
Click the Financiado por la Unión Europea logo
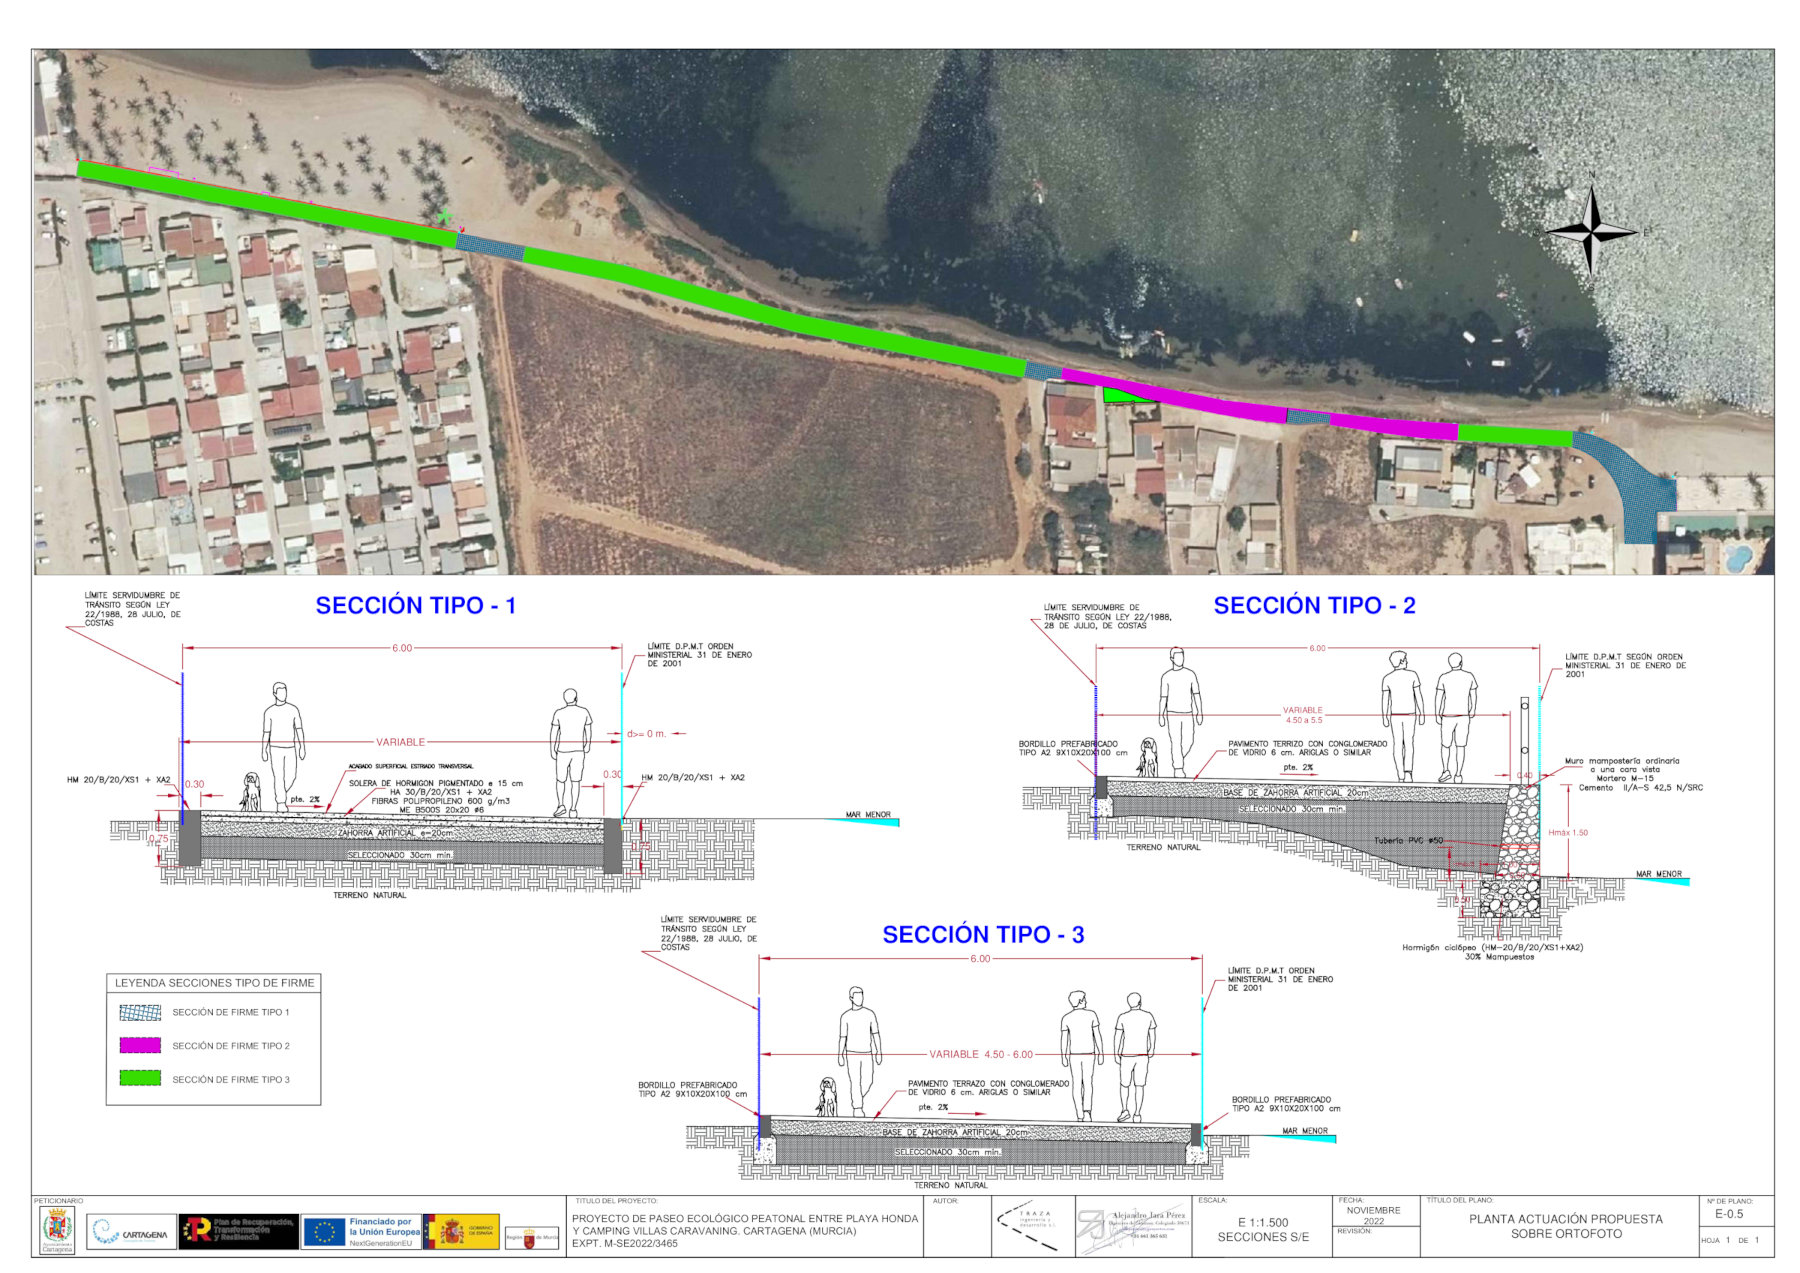(x=361, y=1231)
